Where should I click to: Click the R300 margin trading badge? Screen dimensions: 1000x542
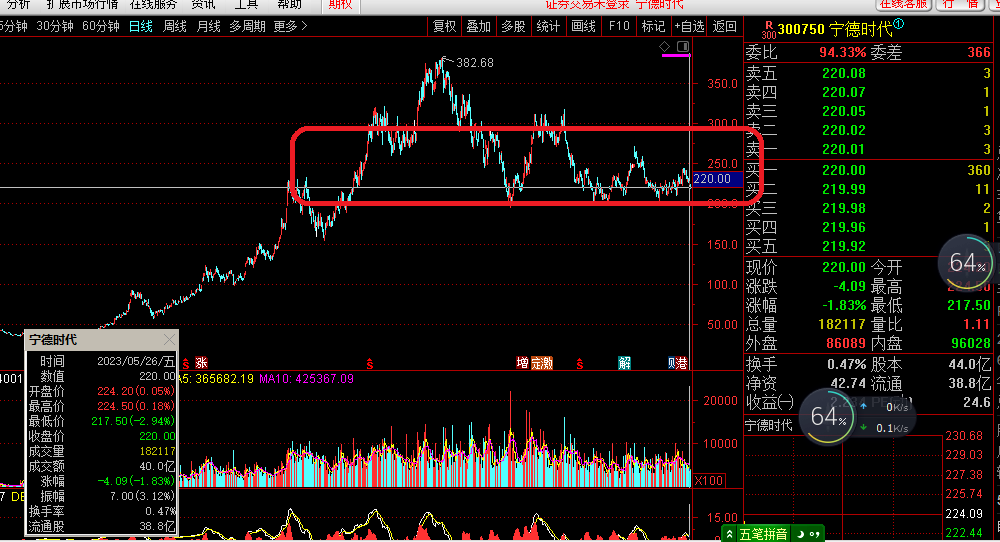(768, 27)
